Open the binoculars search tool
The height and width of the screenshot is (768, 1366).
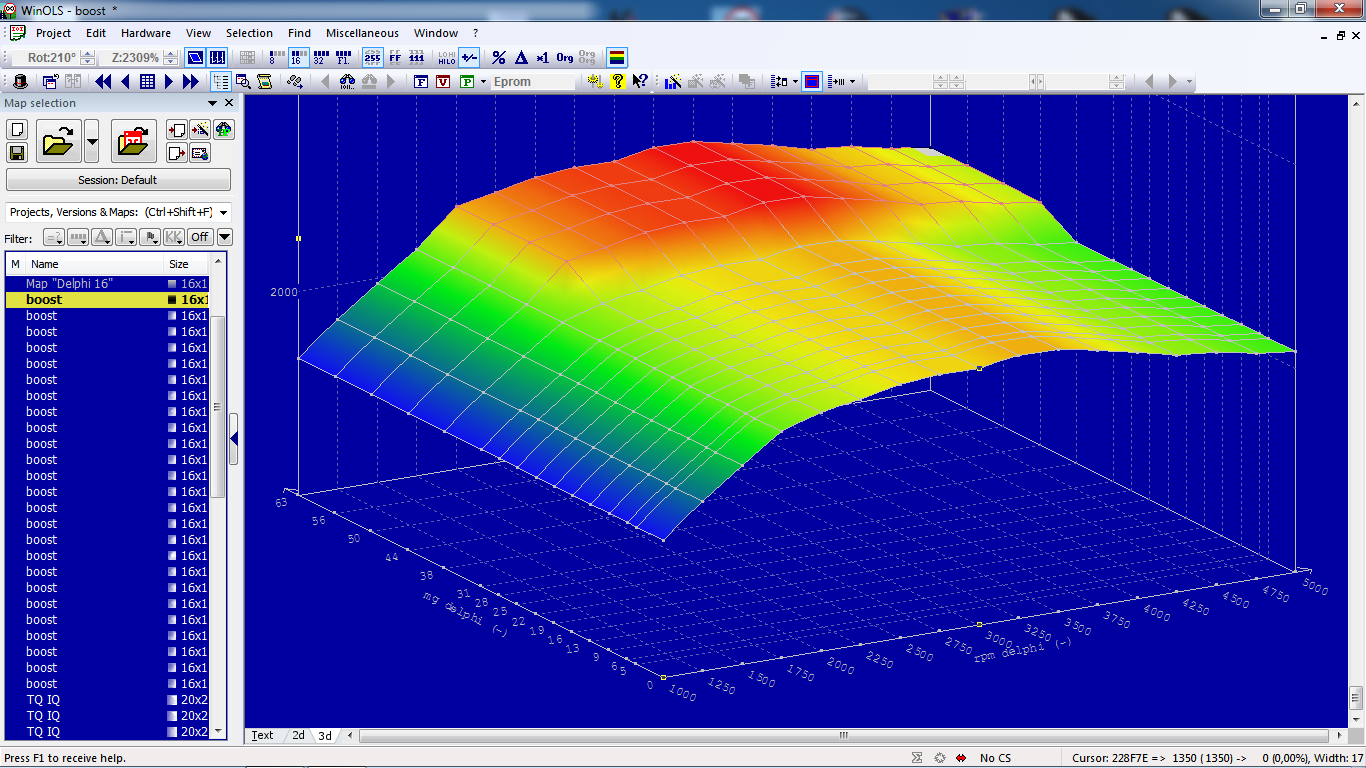pyautogui.click(x=347, y=81)
